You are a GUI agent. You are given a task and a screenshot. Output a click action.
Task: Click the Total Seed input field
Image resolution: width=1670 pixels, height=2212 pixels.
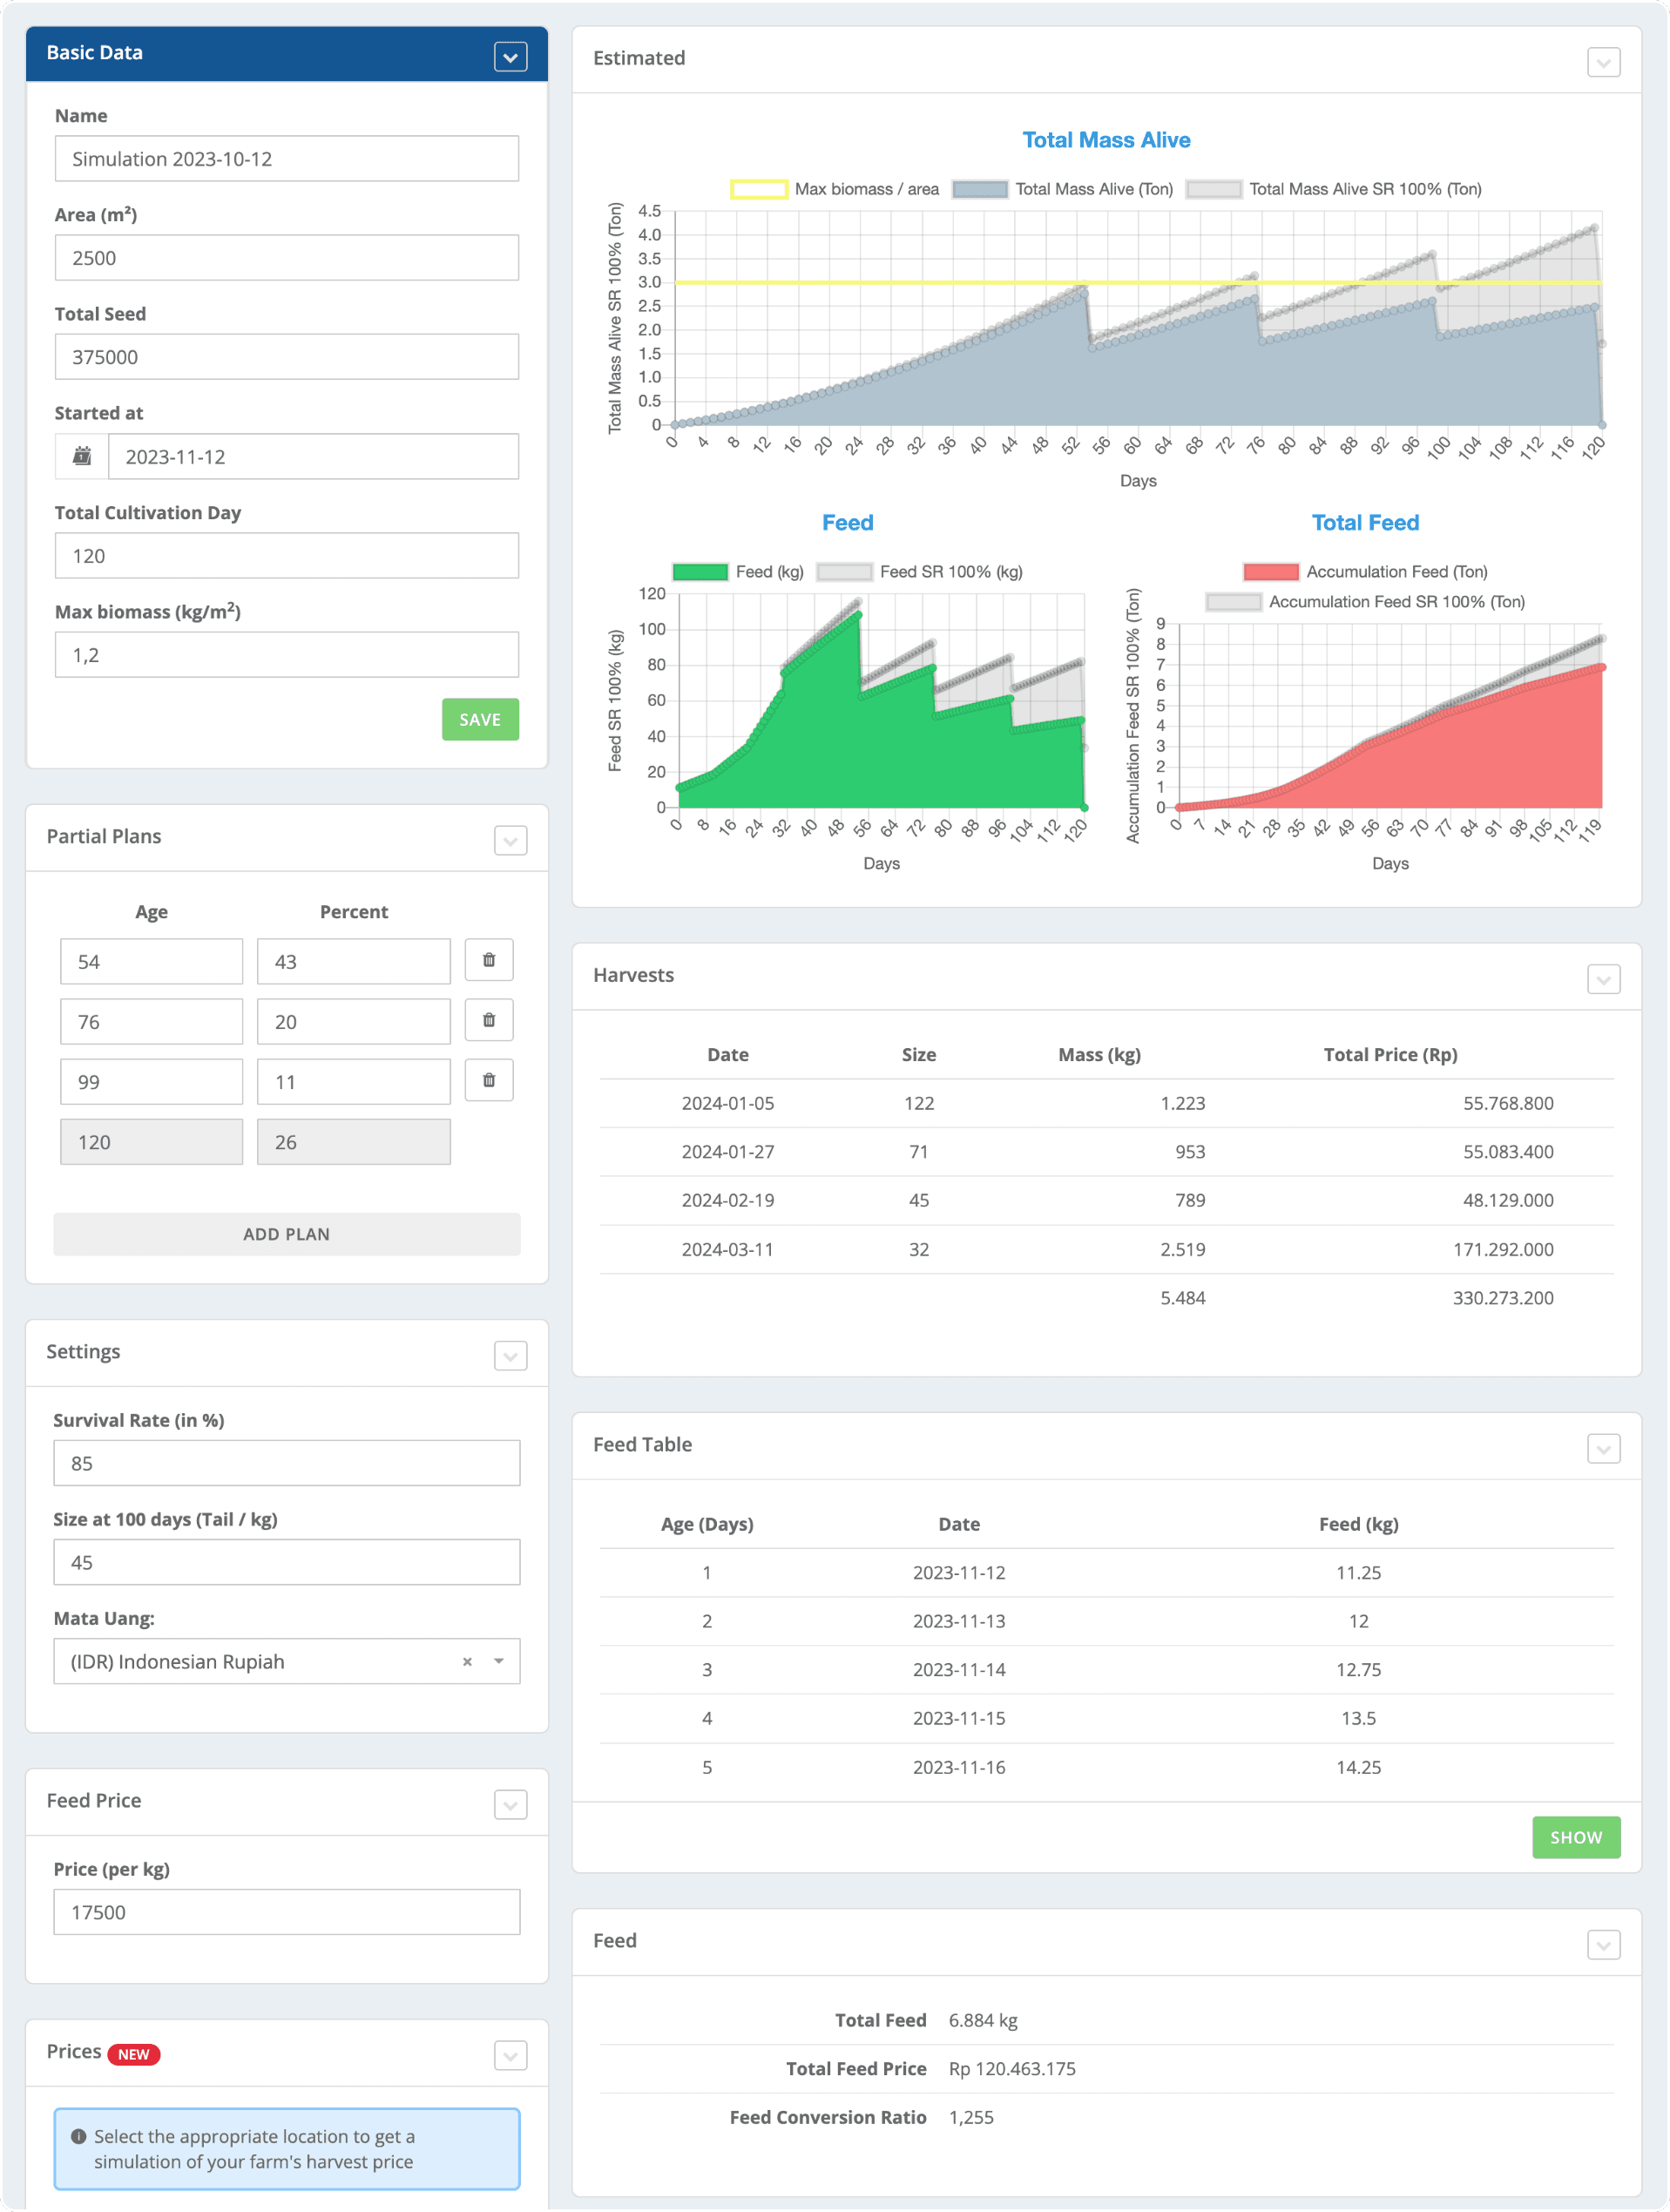pyautogui.click(x=286, y=356)
